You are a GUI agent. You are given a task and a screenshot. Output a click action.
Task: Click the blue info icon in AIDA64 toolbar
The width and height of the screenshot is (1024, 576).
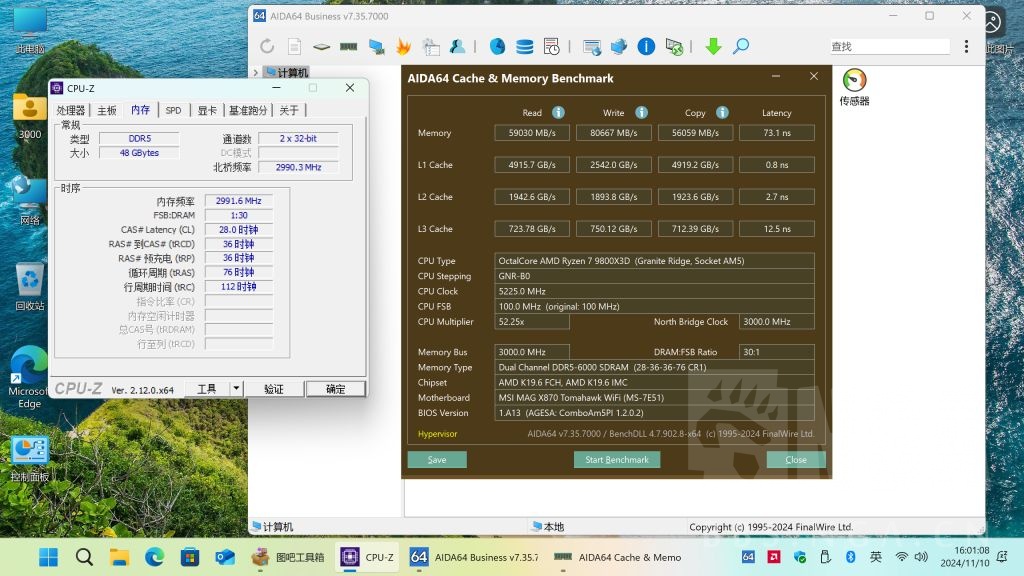[646, 46]
